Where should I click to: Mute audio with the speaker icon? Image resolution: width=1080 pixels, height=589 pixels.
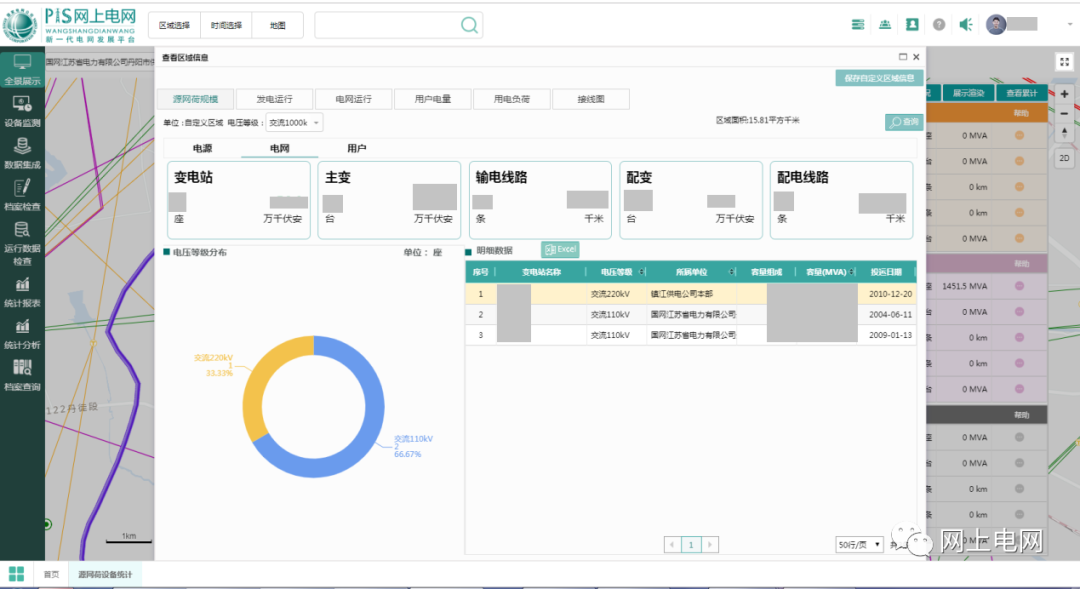[965, 24]
